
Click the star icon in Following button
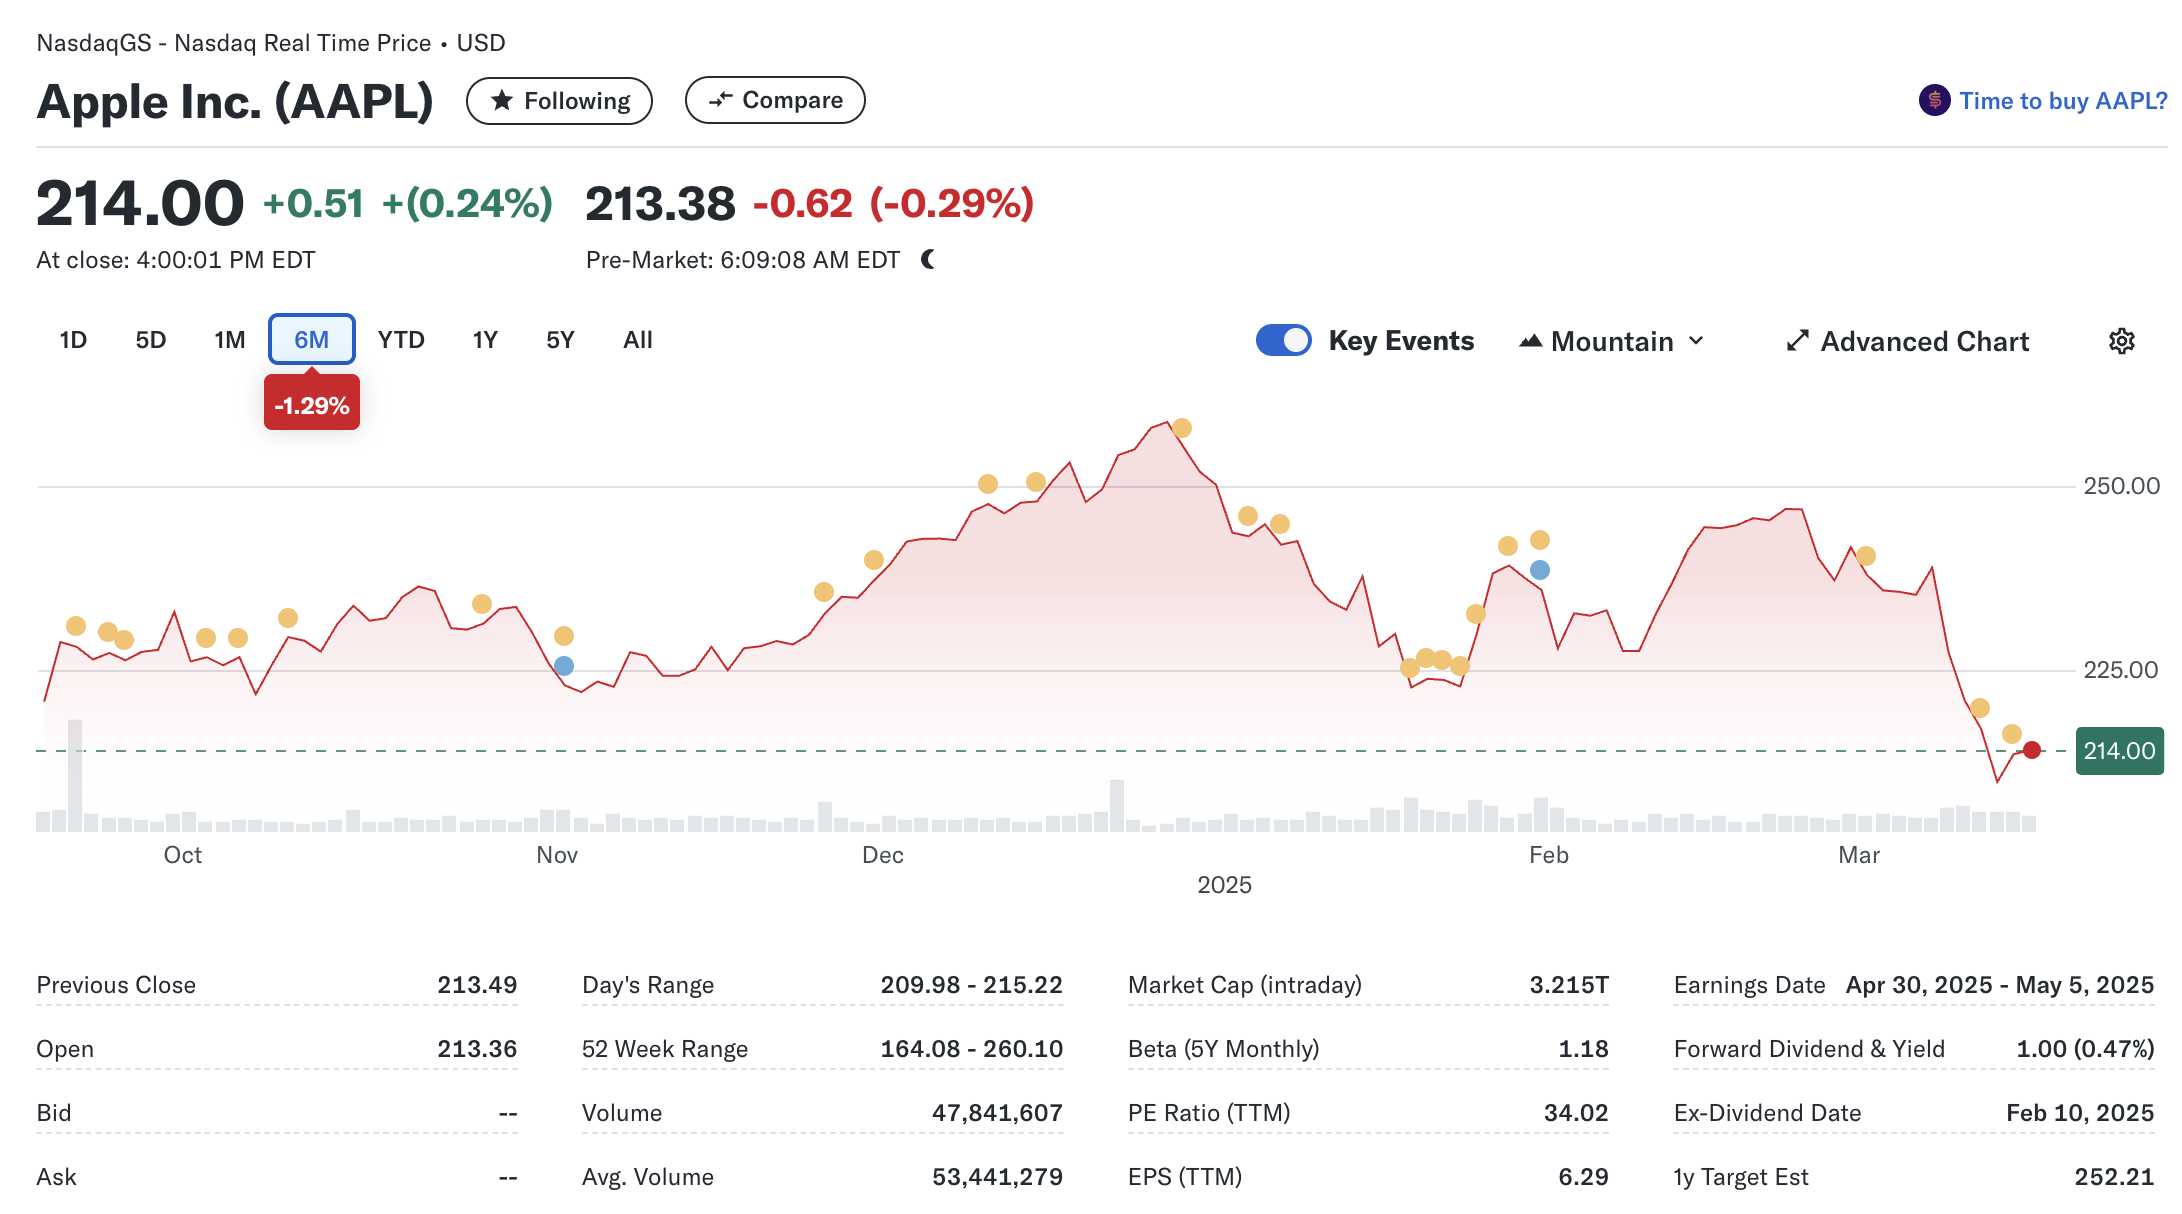502,101
